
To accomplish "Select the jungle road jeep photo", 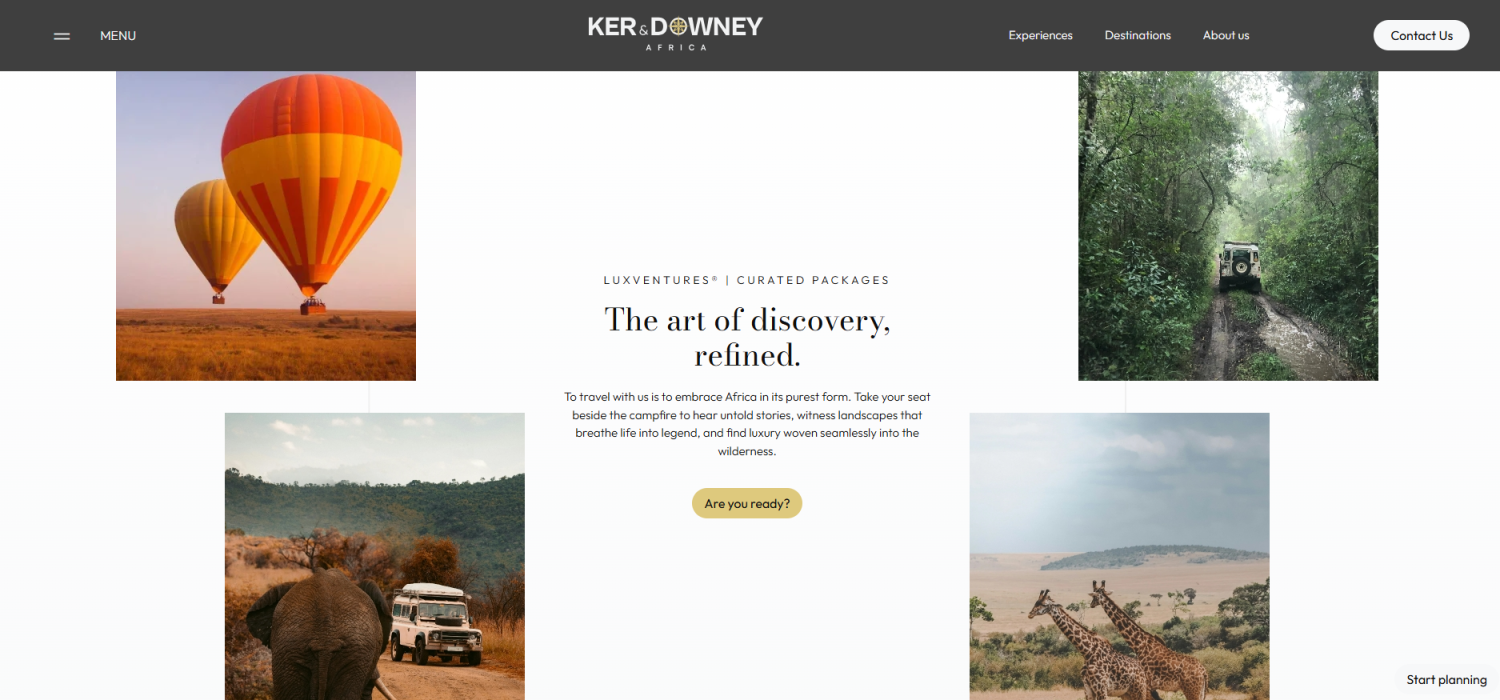I will (1228, 226).
